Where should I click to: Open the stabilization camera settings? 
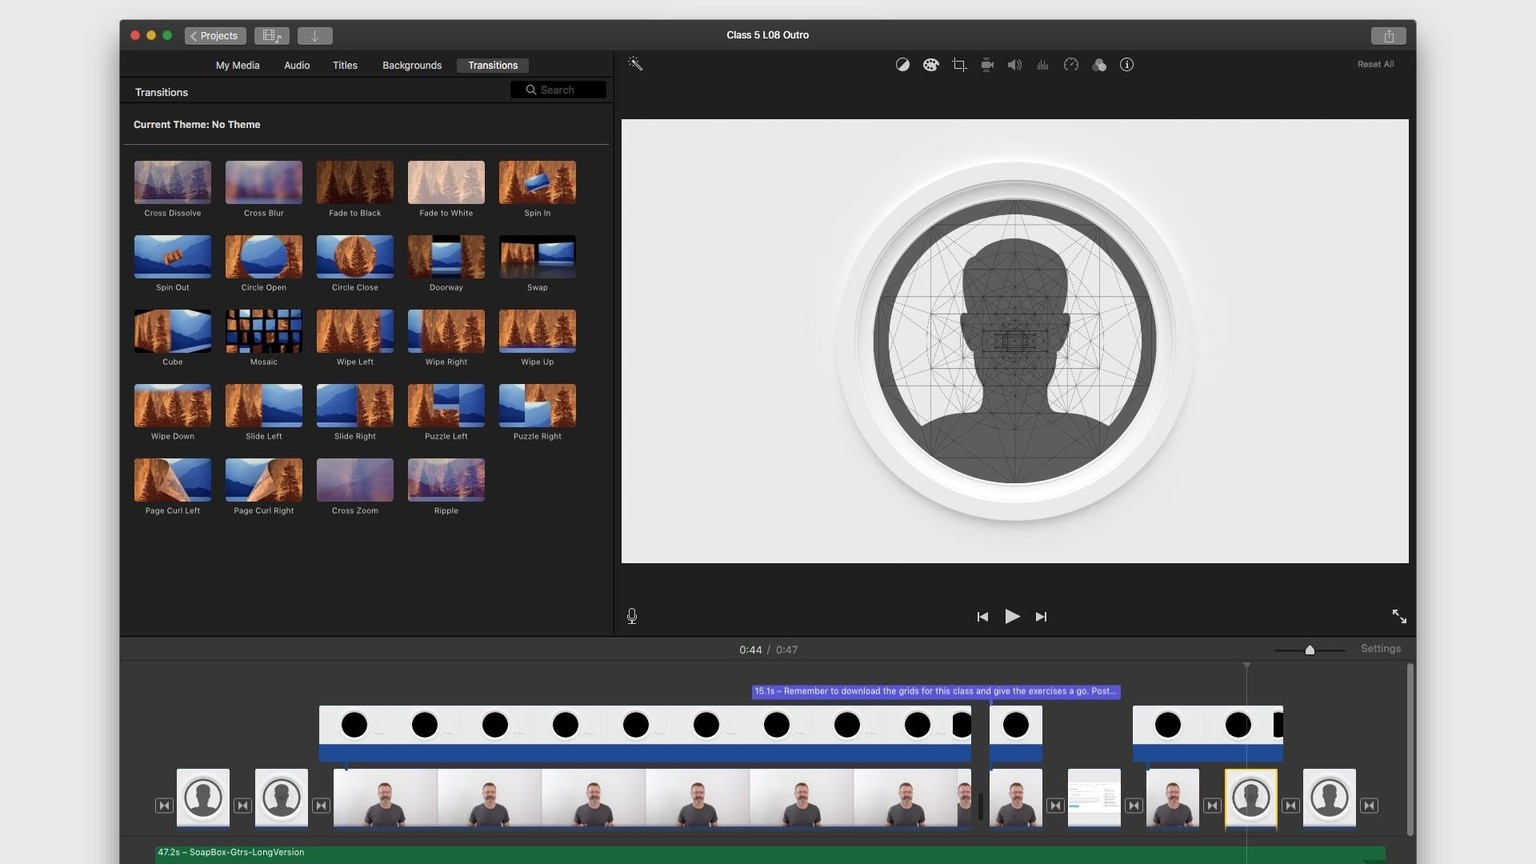click(x=987, y=65)
